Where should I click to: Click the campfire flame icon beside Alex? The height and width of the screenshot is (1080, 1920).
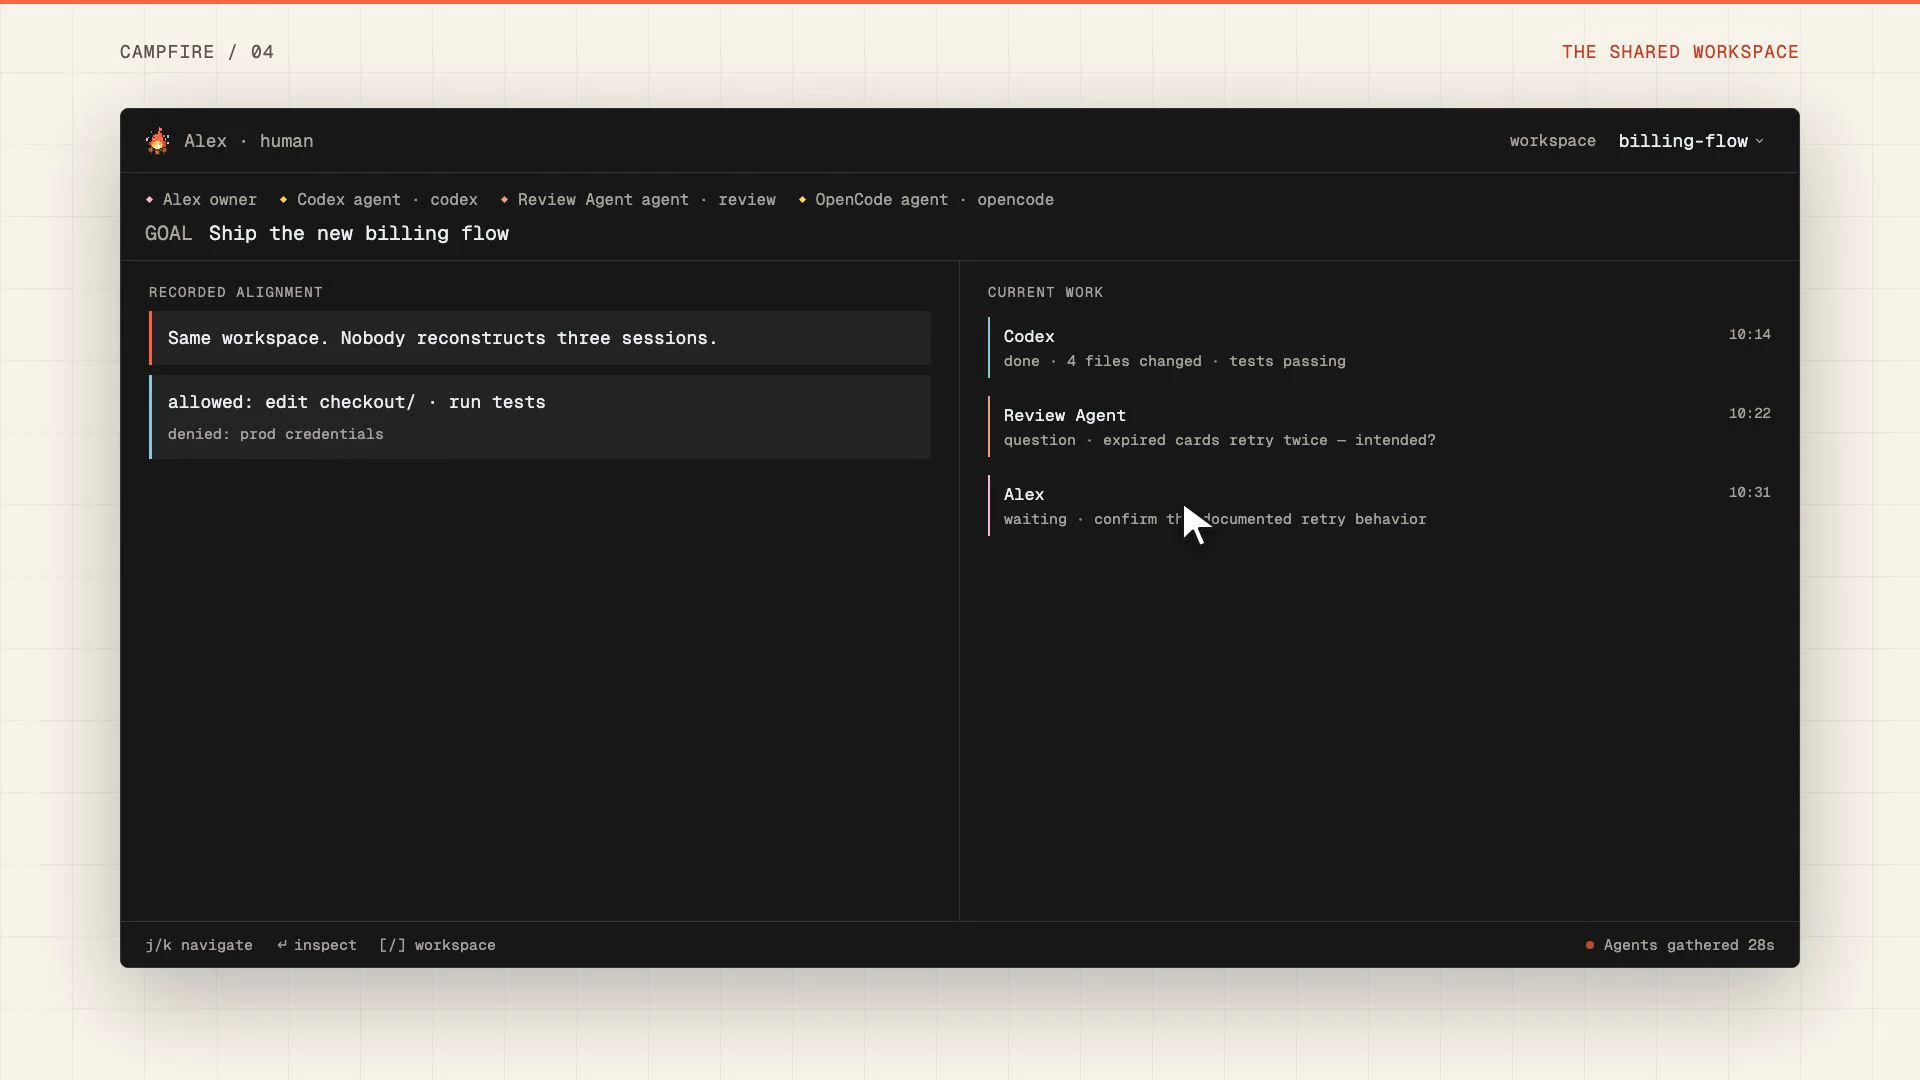[x=158, y=141]
